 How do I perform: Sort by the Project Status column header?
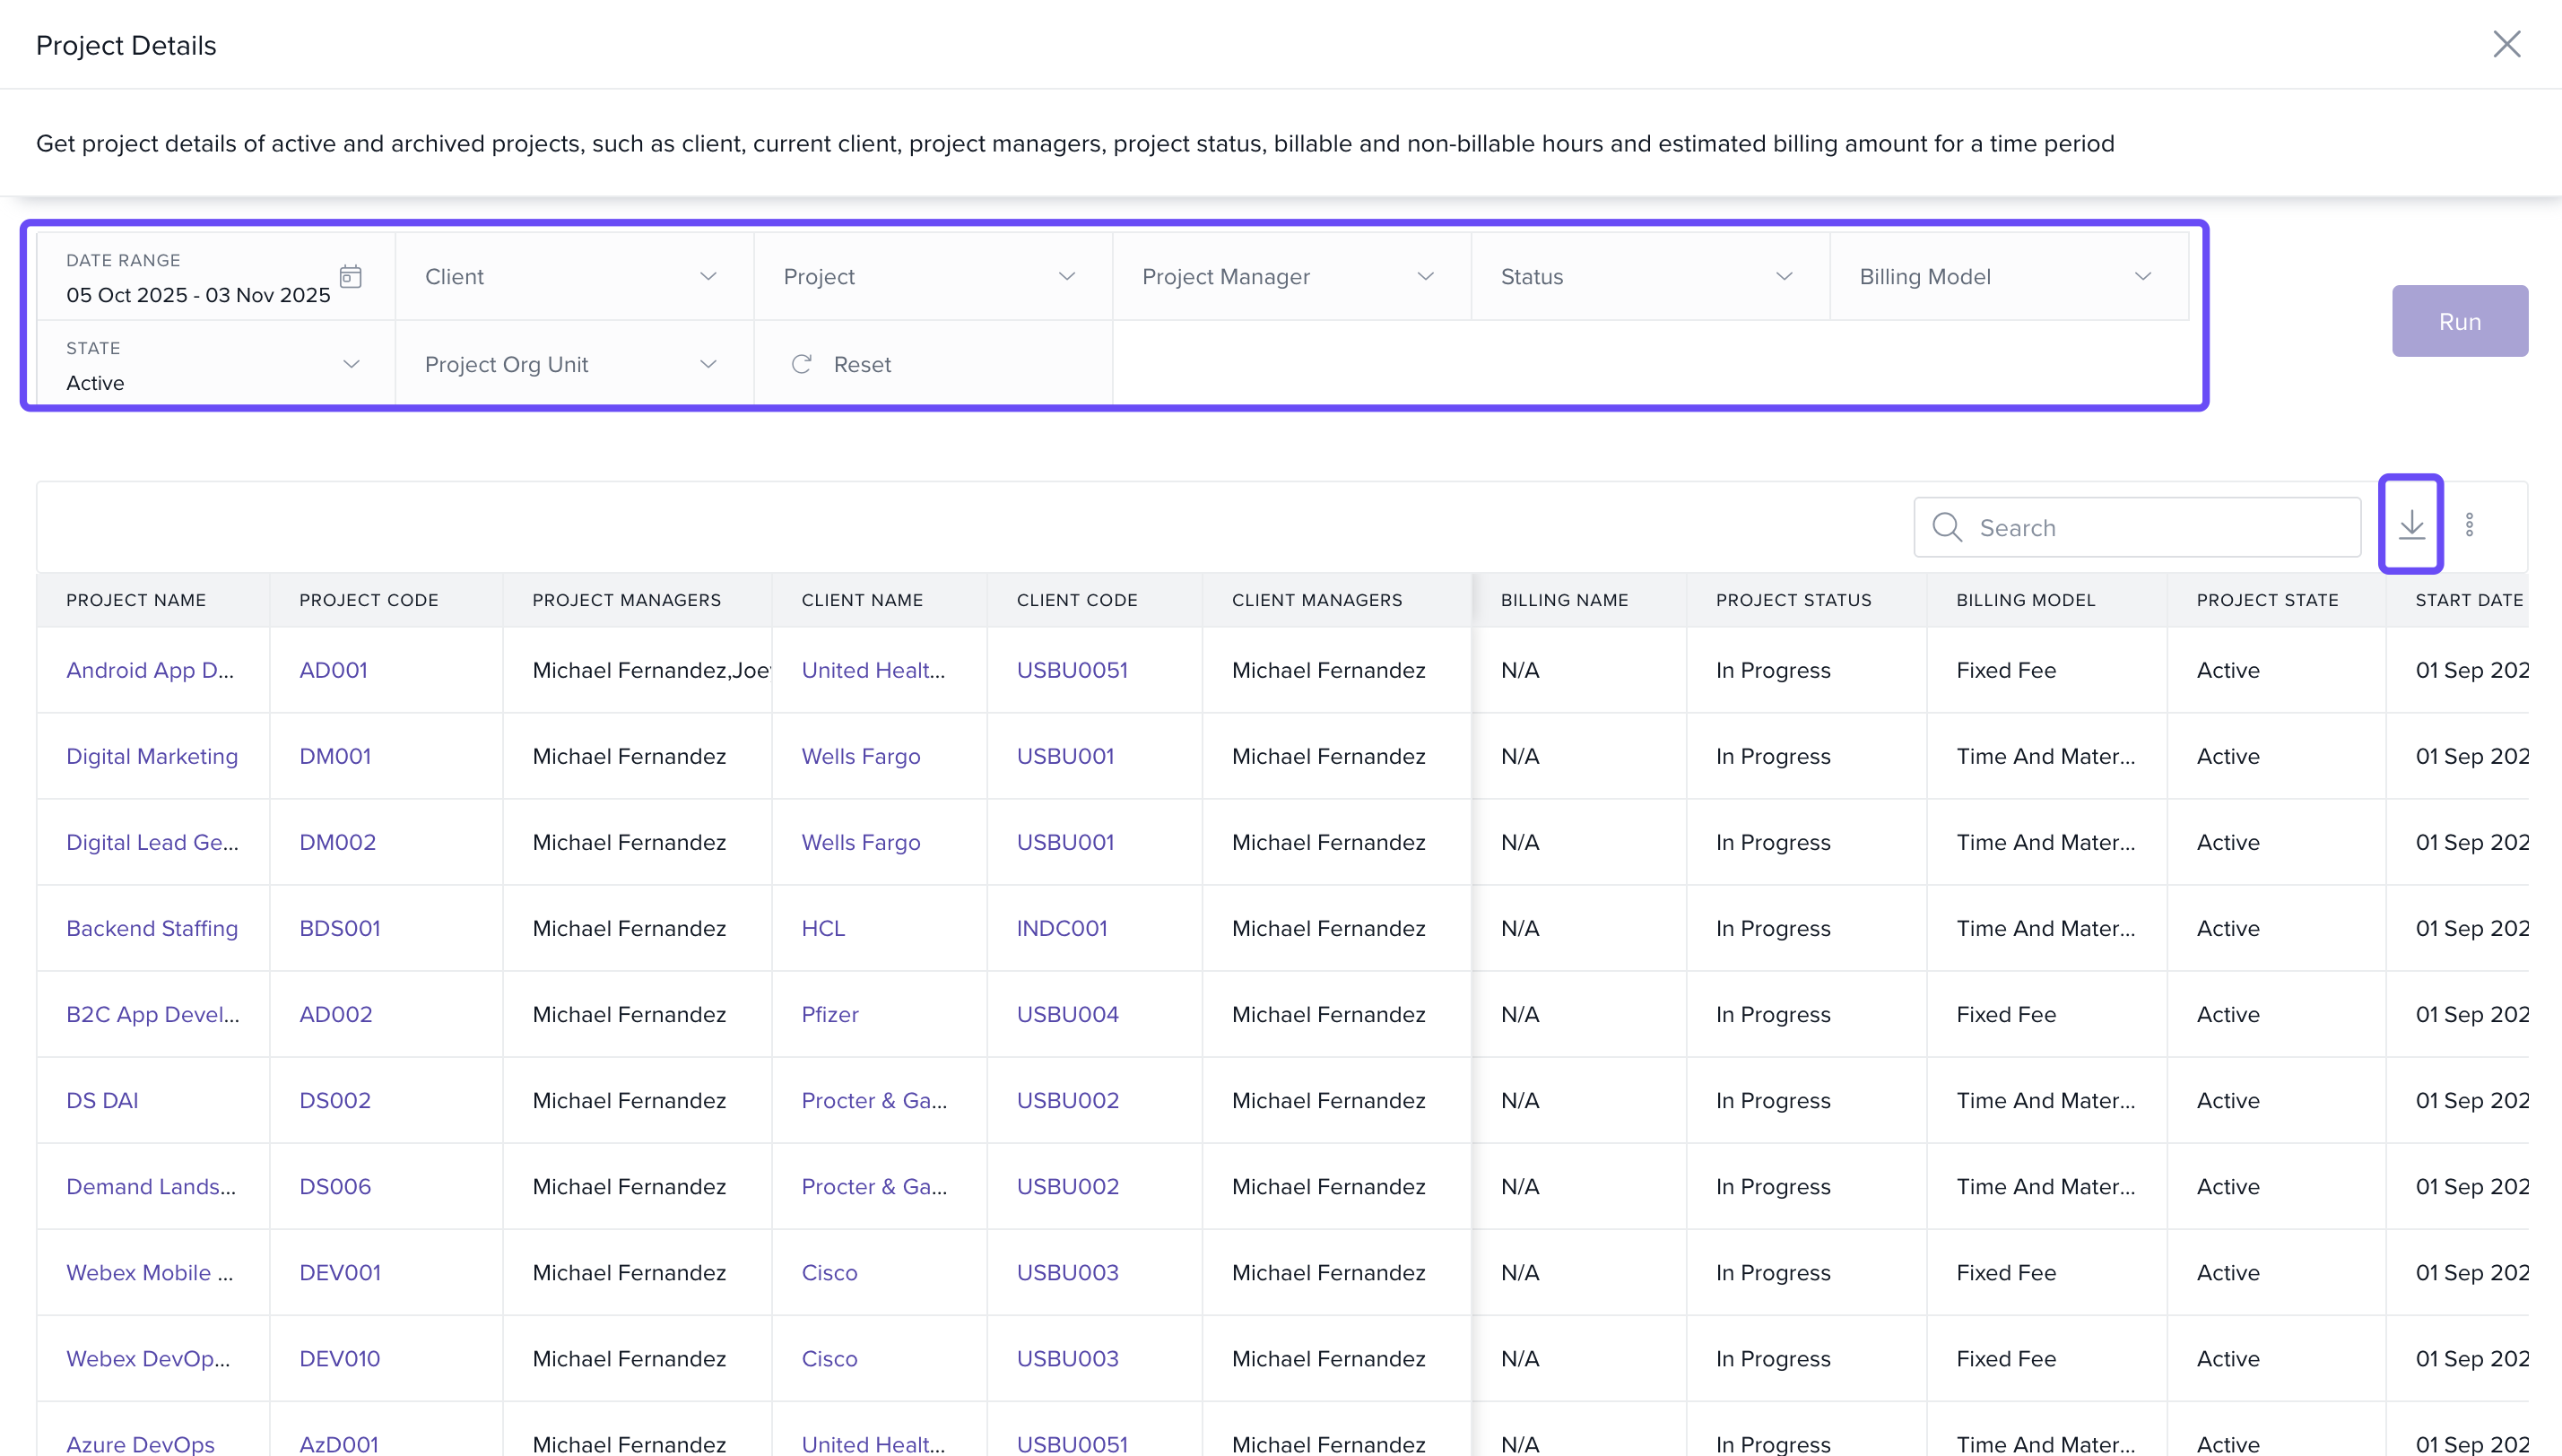click(x=1793, y=600)
